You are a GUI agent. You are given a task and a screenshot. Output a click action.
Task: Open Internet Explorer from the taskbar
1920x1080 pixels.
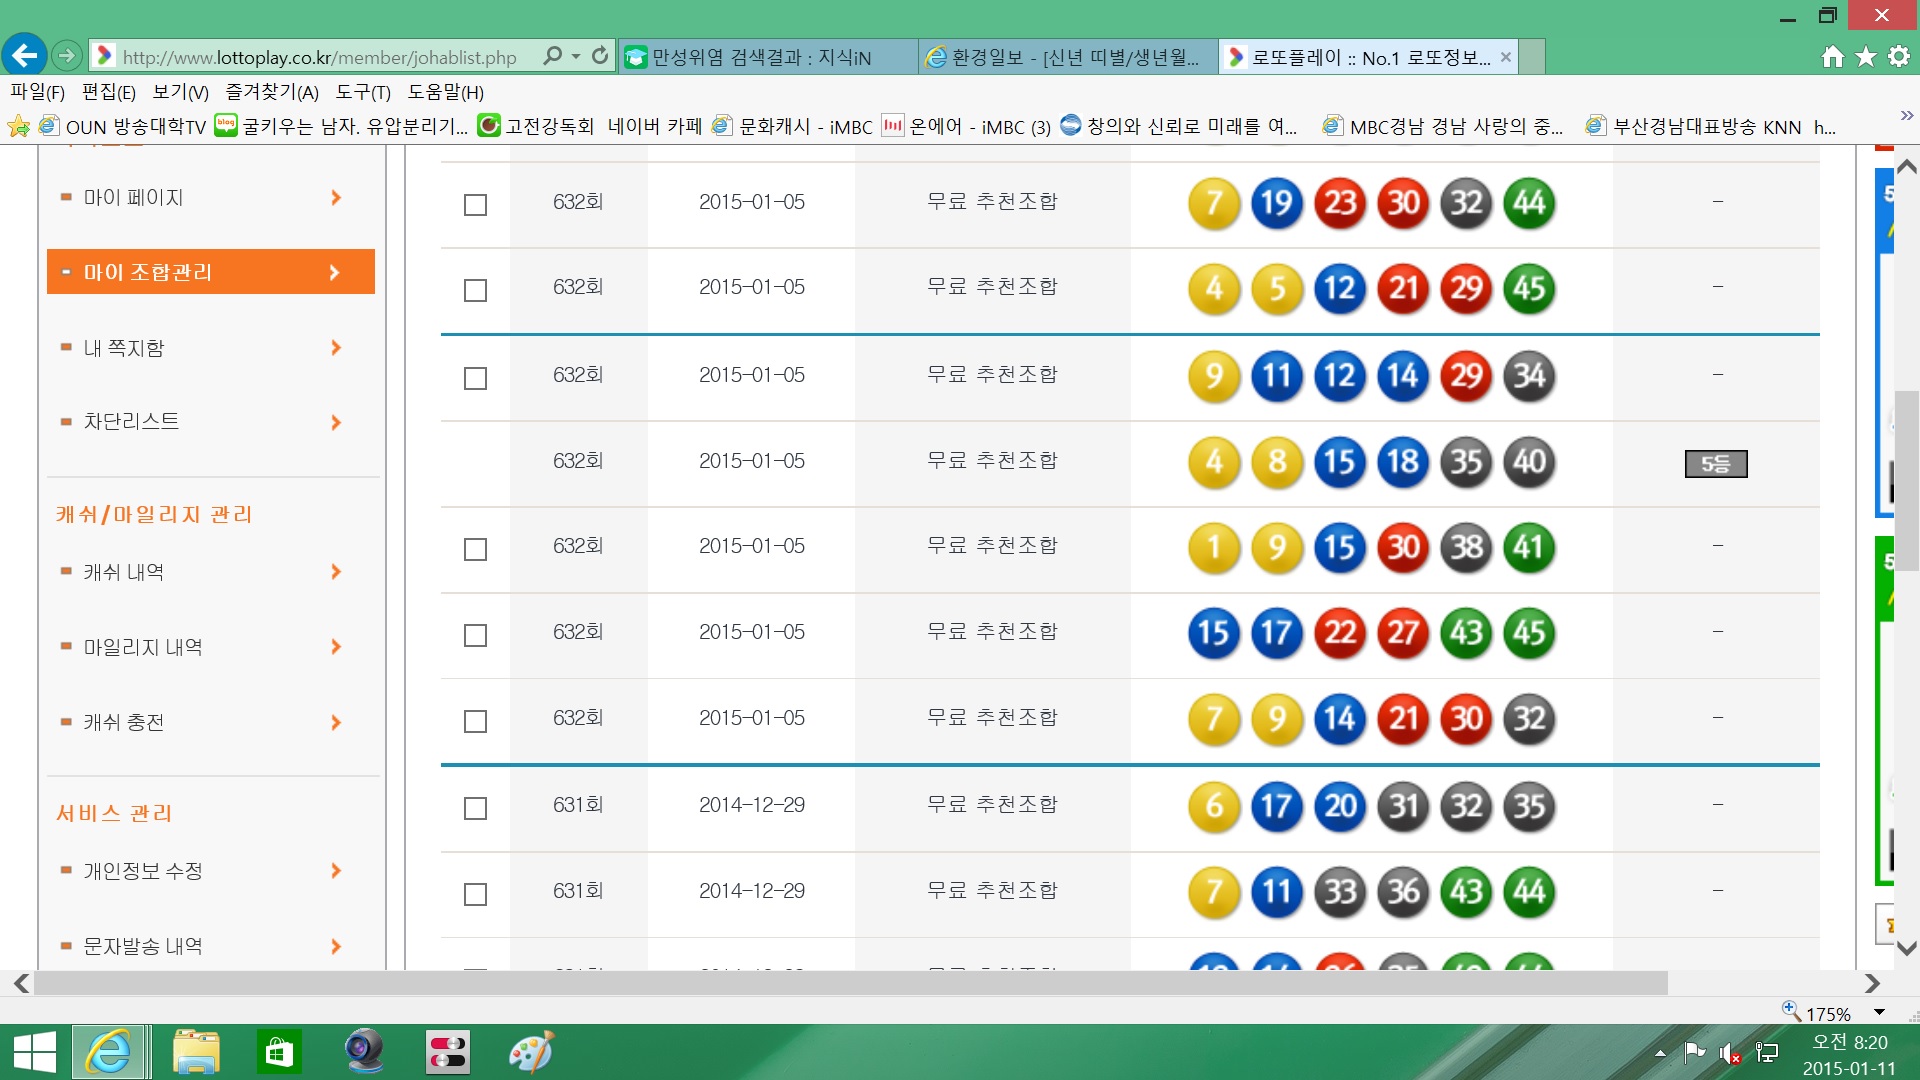(x=108, y=1052)
